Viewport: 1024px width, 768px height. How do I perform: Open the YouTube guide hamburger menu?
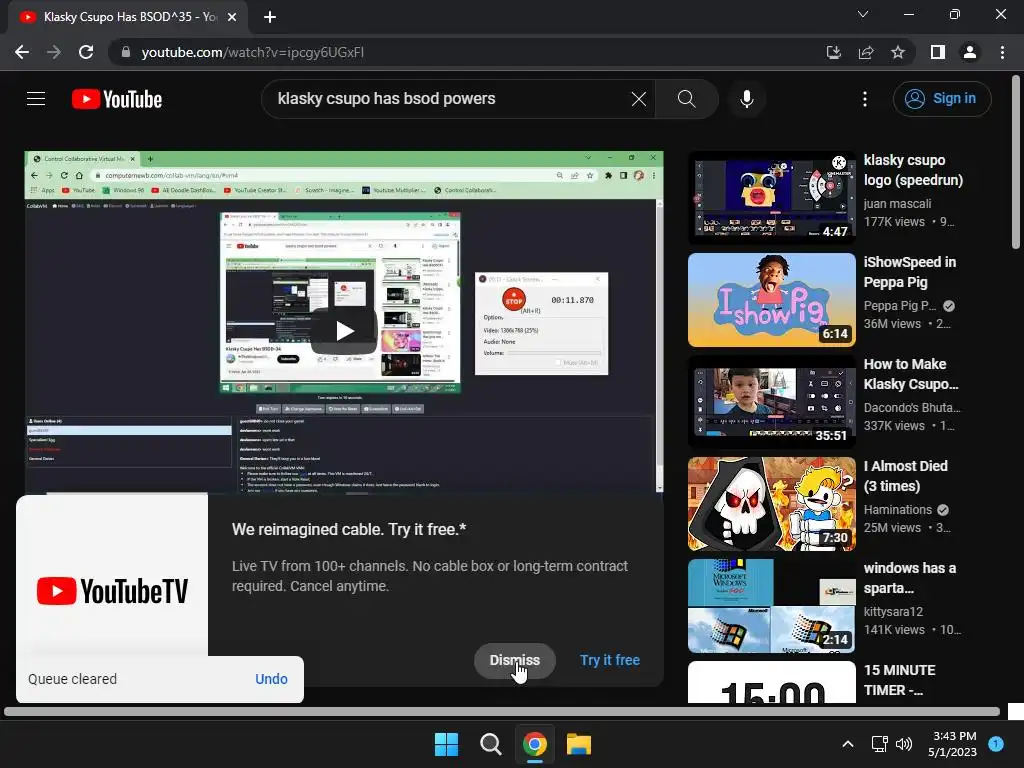tap(36, 99)
